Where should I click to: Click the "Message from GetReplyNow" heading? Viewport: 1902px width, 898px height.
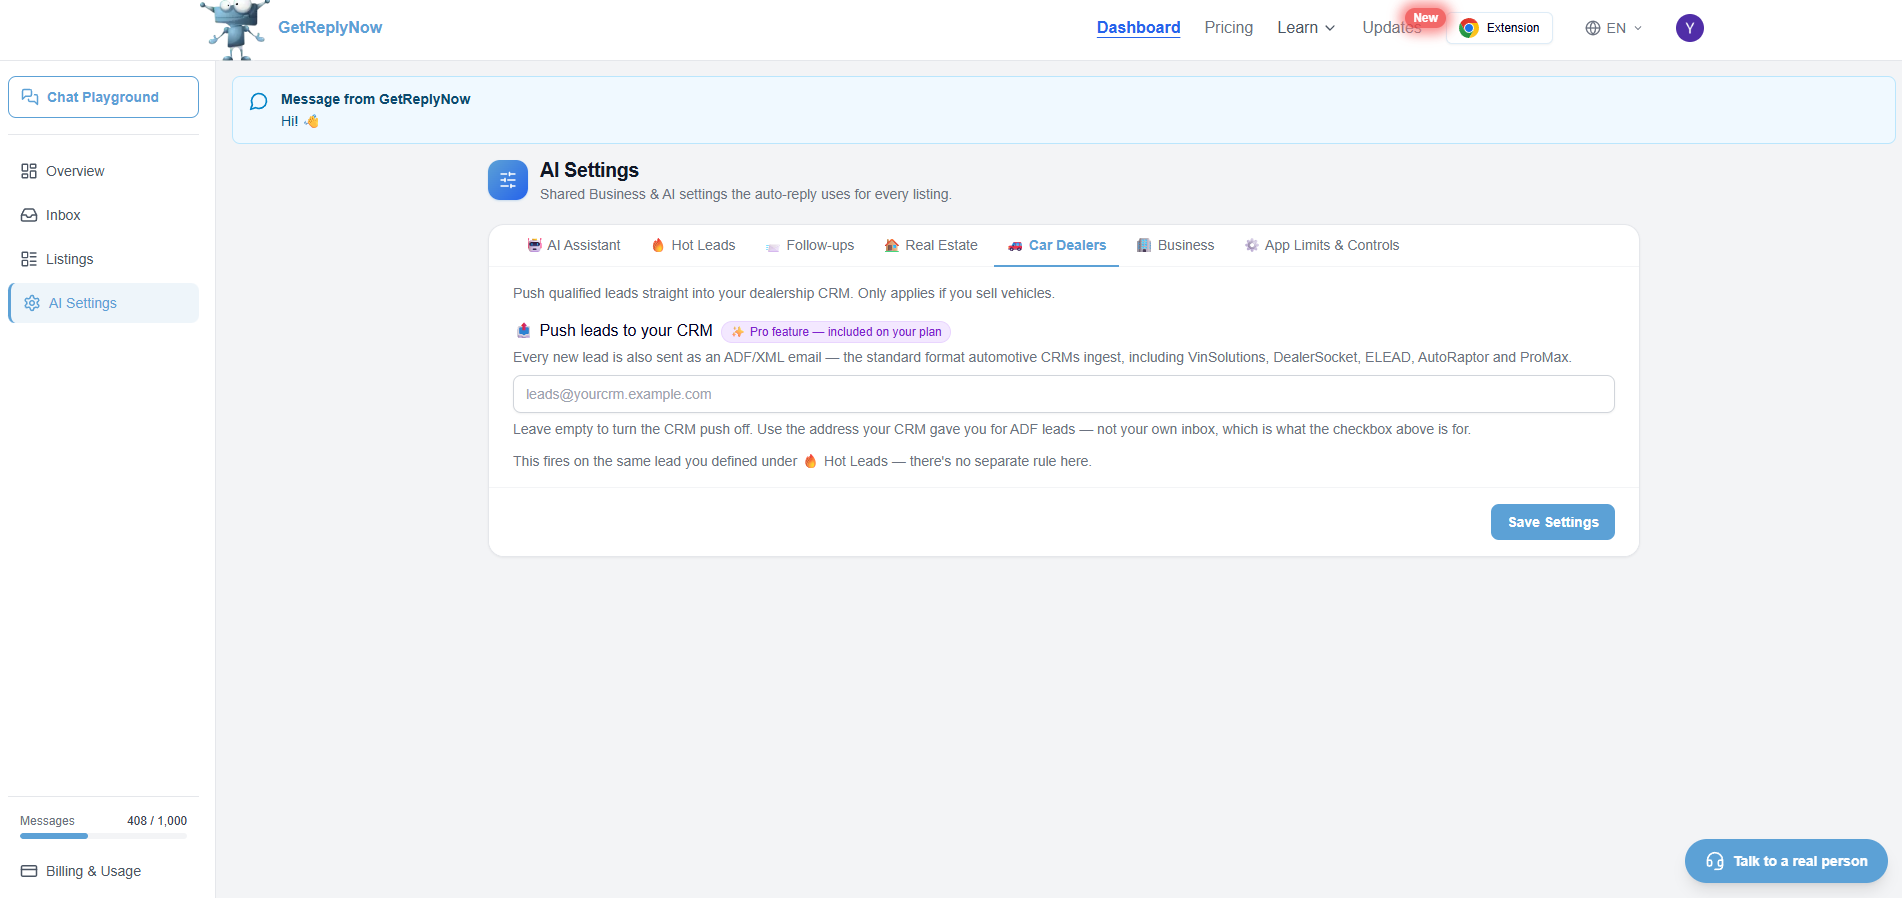[375, 99]
